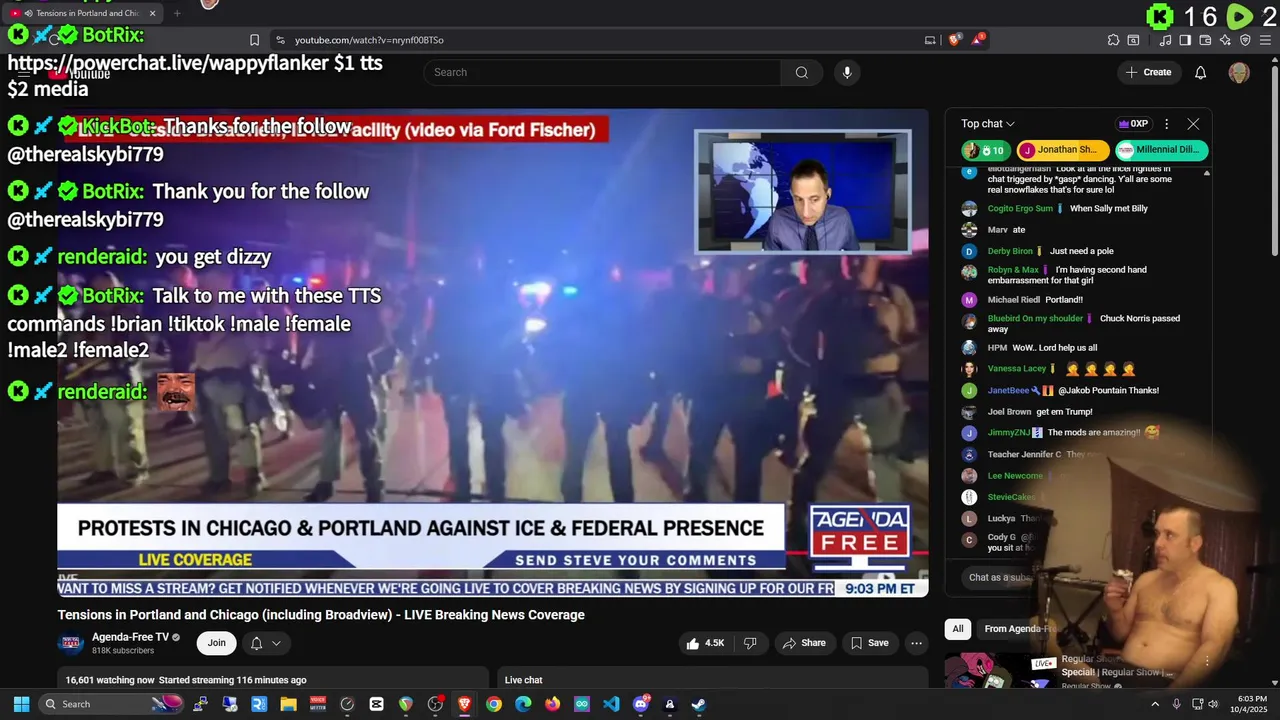Screen dimensions: 1280x720
Task: Open the Brave music playlist icon
Action: (x=1165, y=40)
